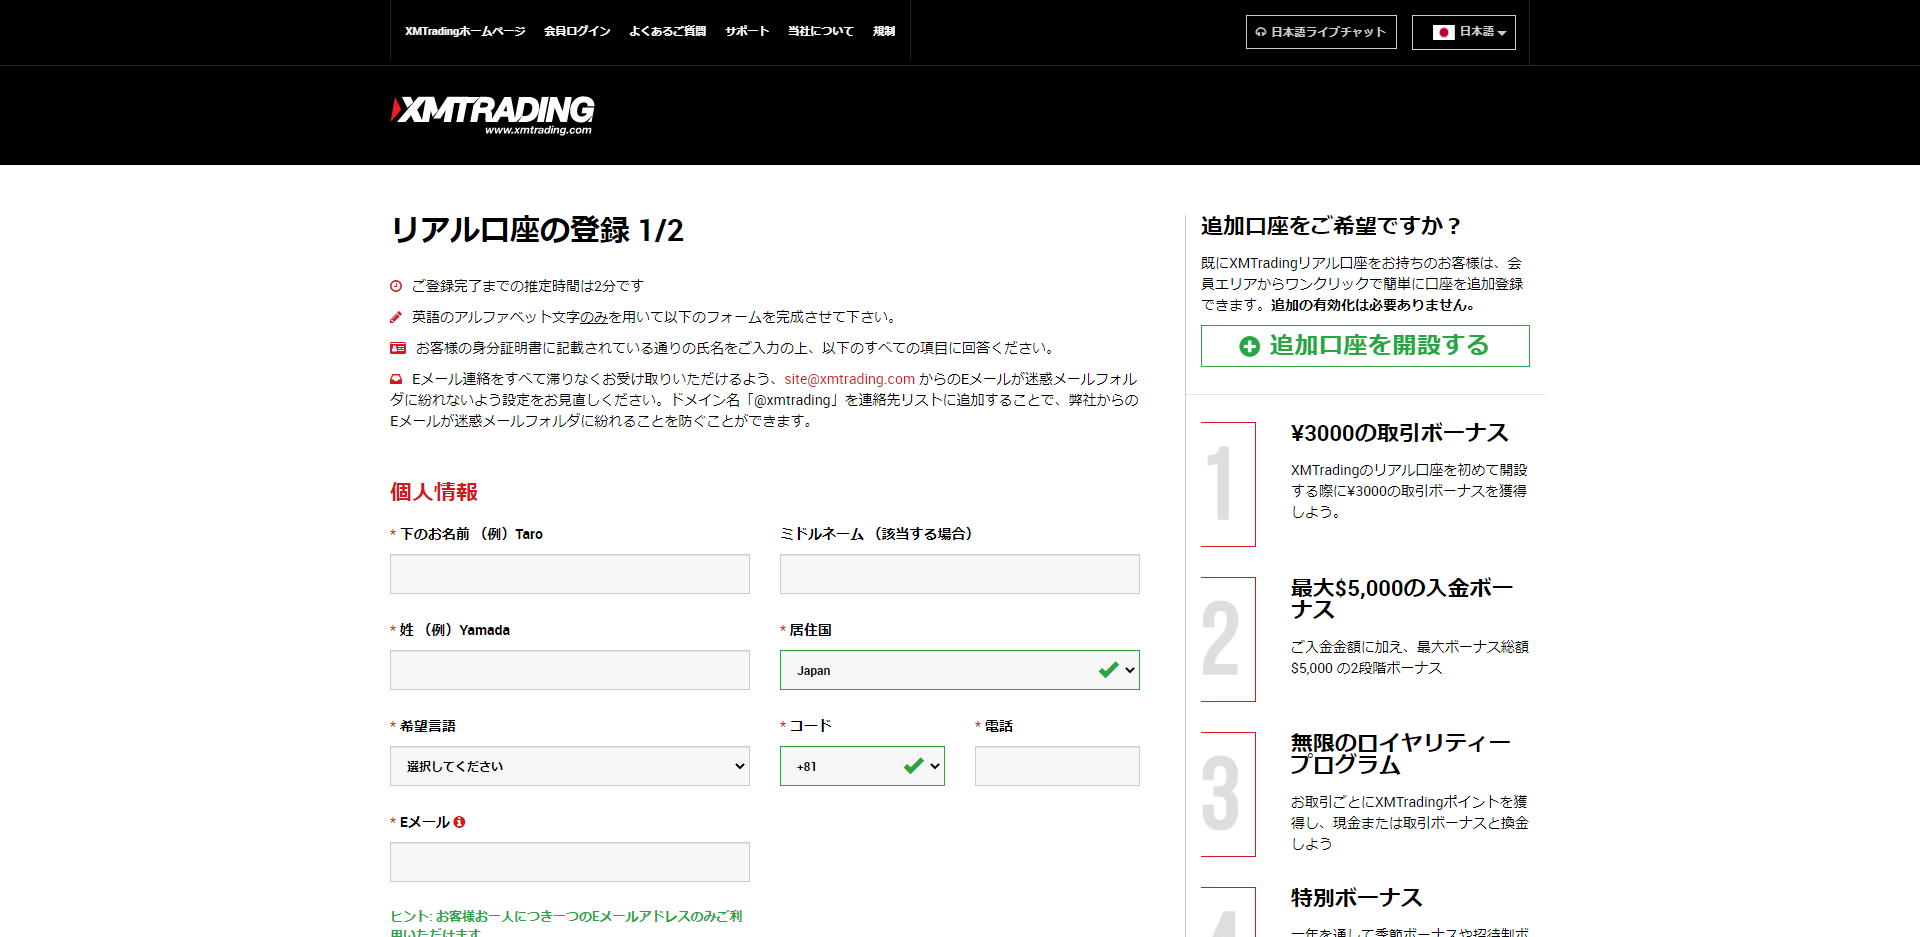Viewport: 1920px width, 937px height.
Task: Click the headset icon in live chat button
Action: coord(1261,32)
